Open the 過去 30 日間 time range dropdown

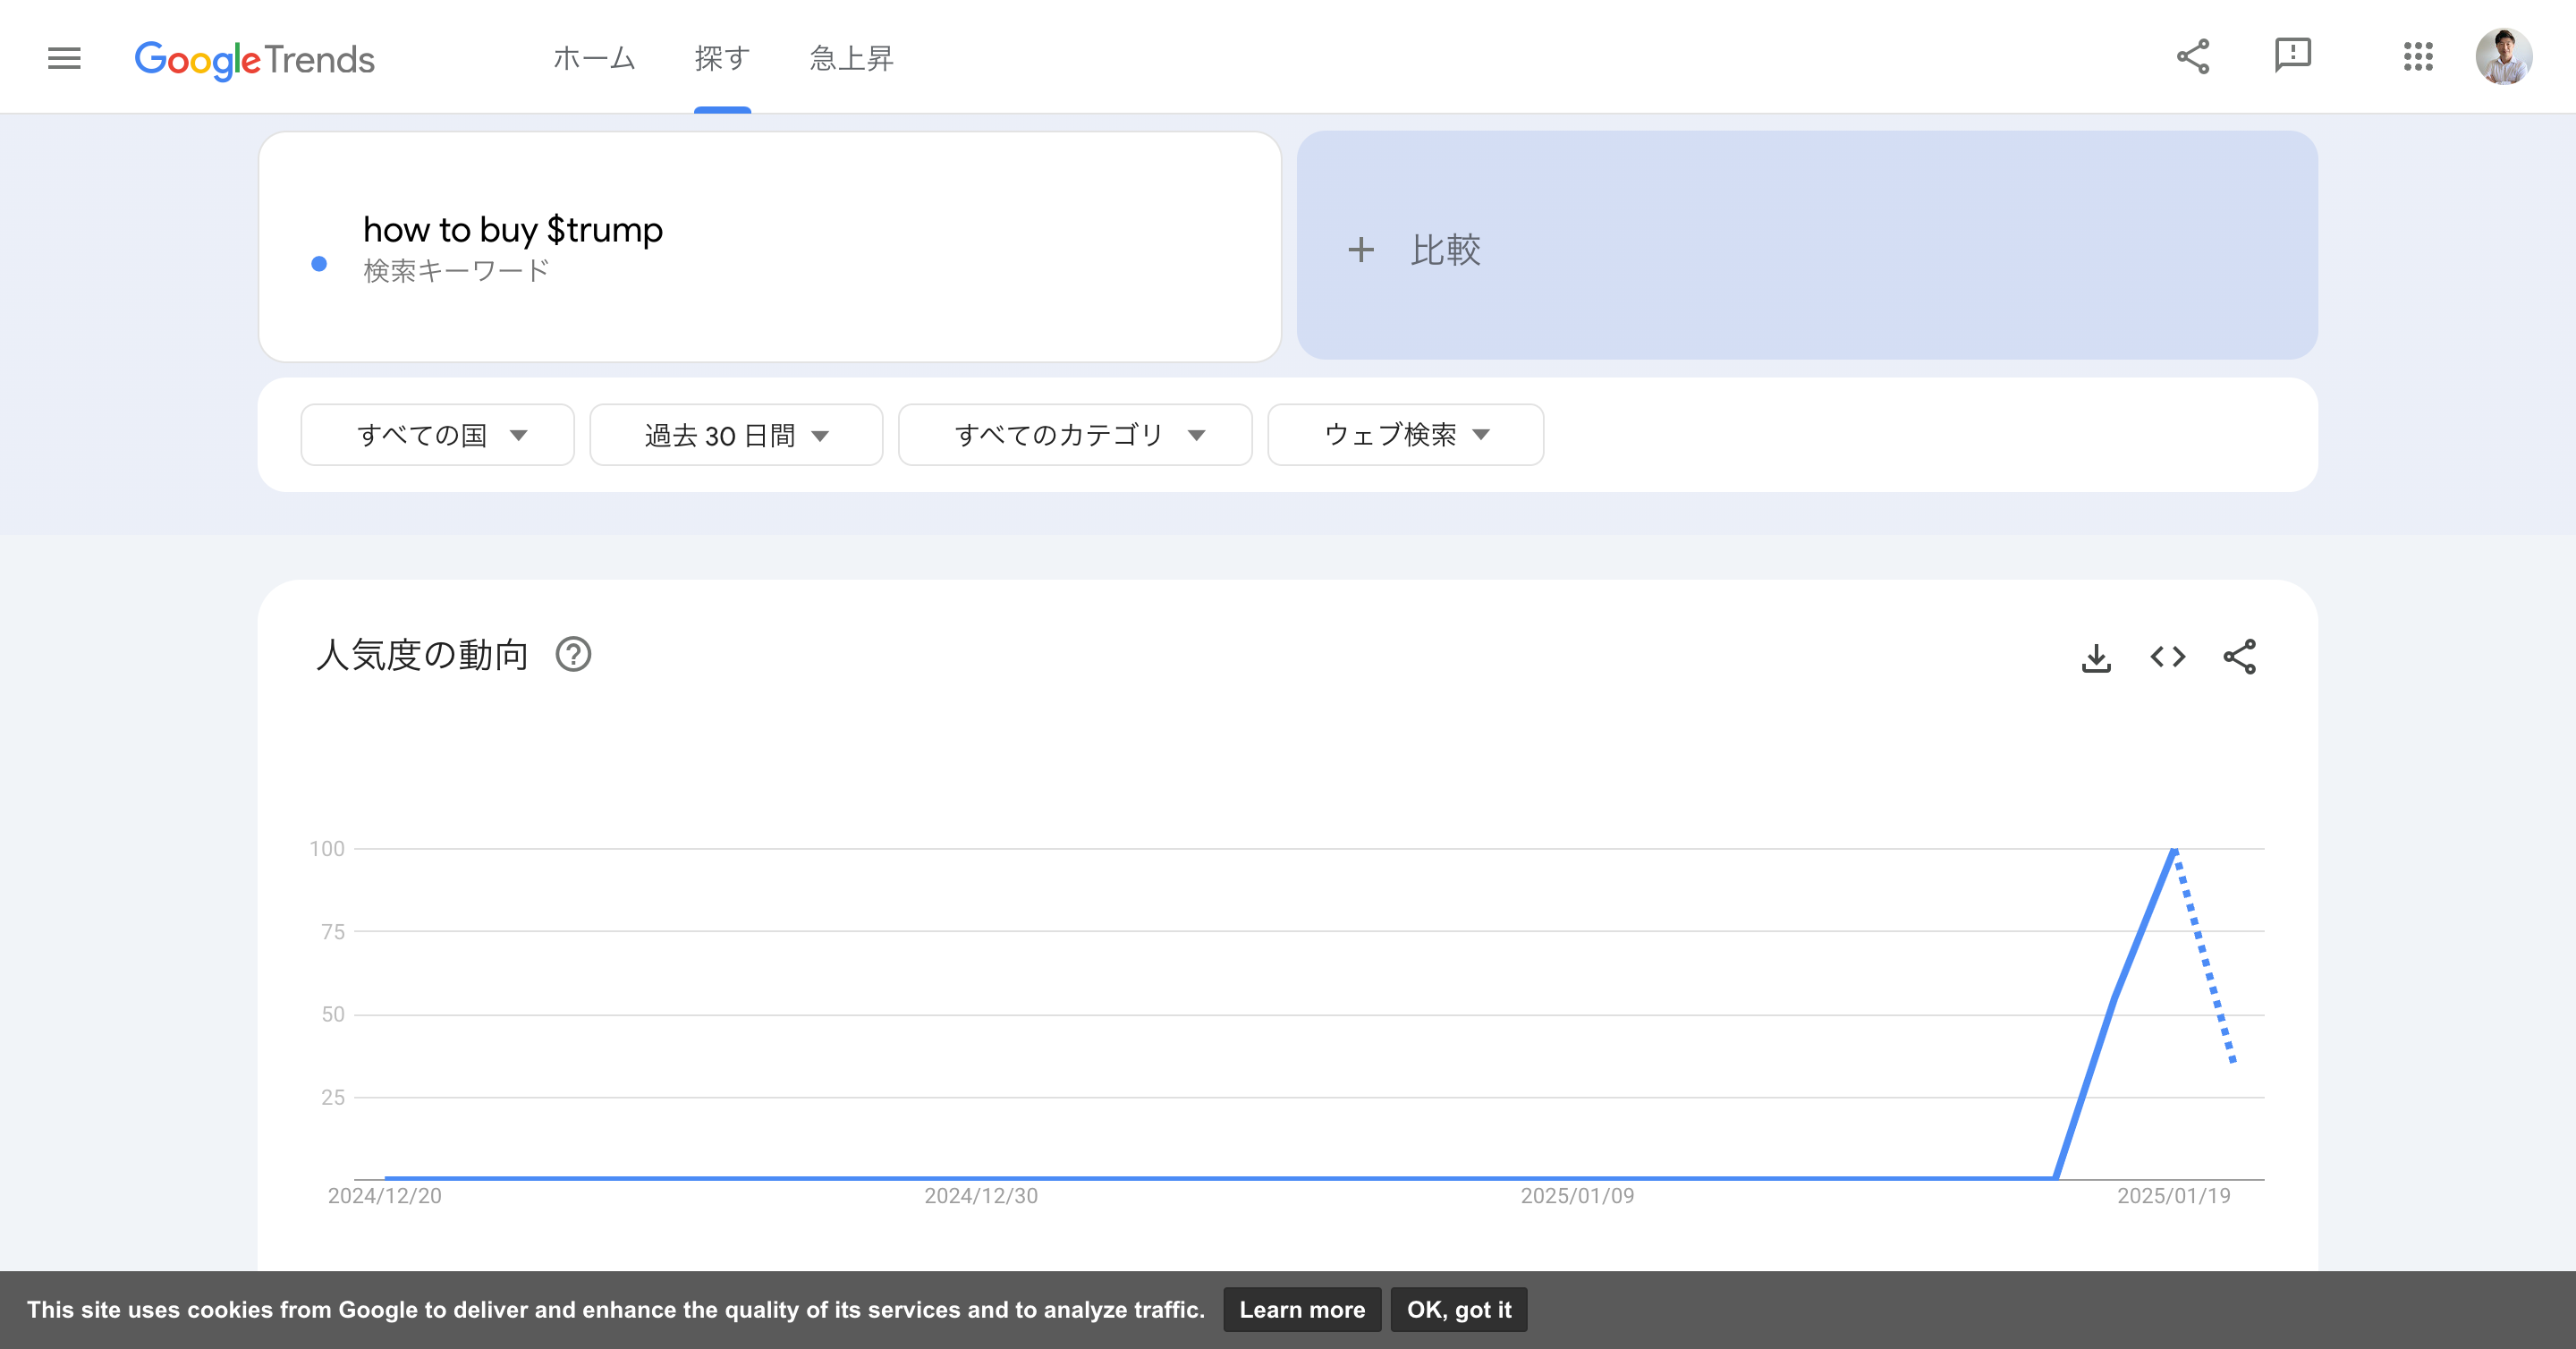[736, 435]
